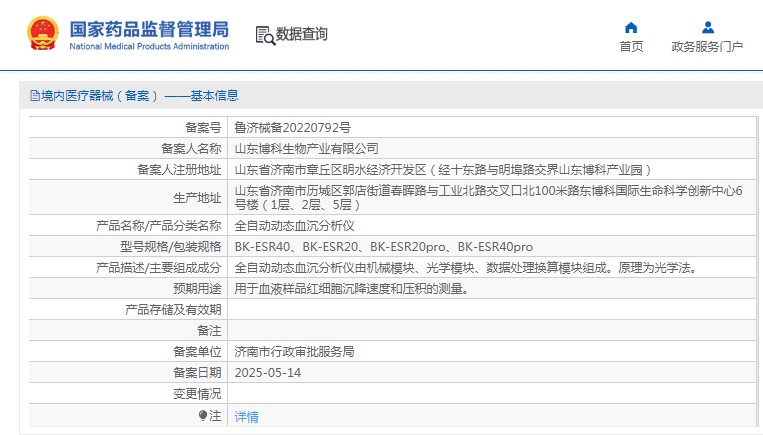Click the 数据查询 label
Viewport: 763px width, 435px height.
302,34
